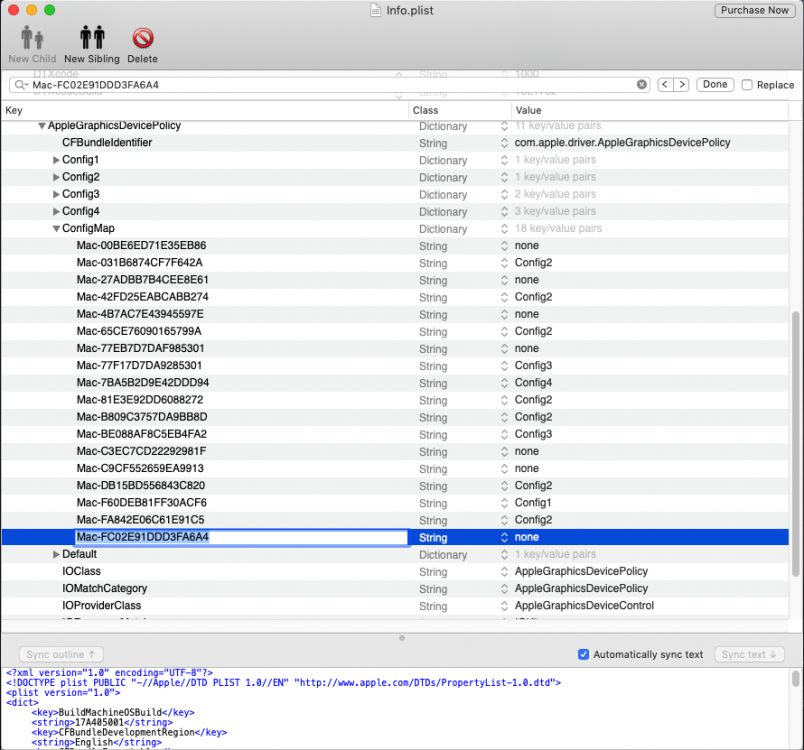Image resolution: width=804 pixels, height=750 pixels.
Task: Click the outline vertical scrollbar
Action: tap(796, 443)
